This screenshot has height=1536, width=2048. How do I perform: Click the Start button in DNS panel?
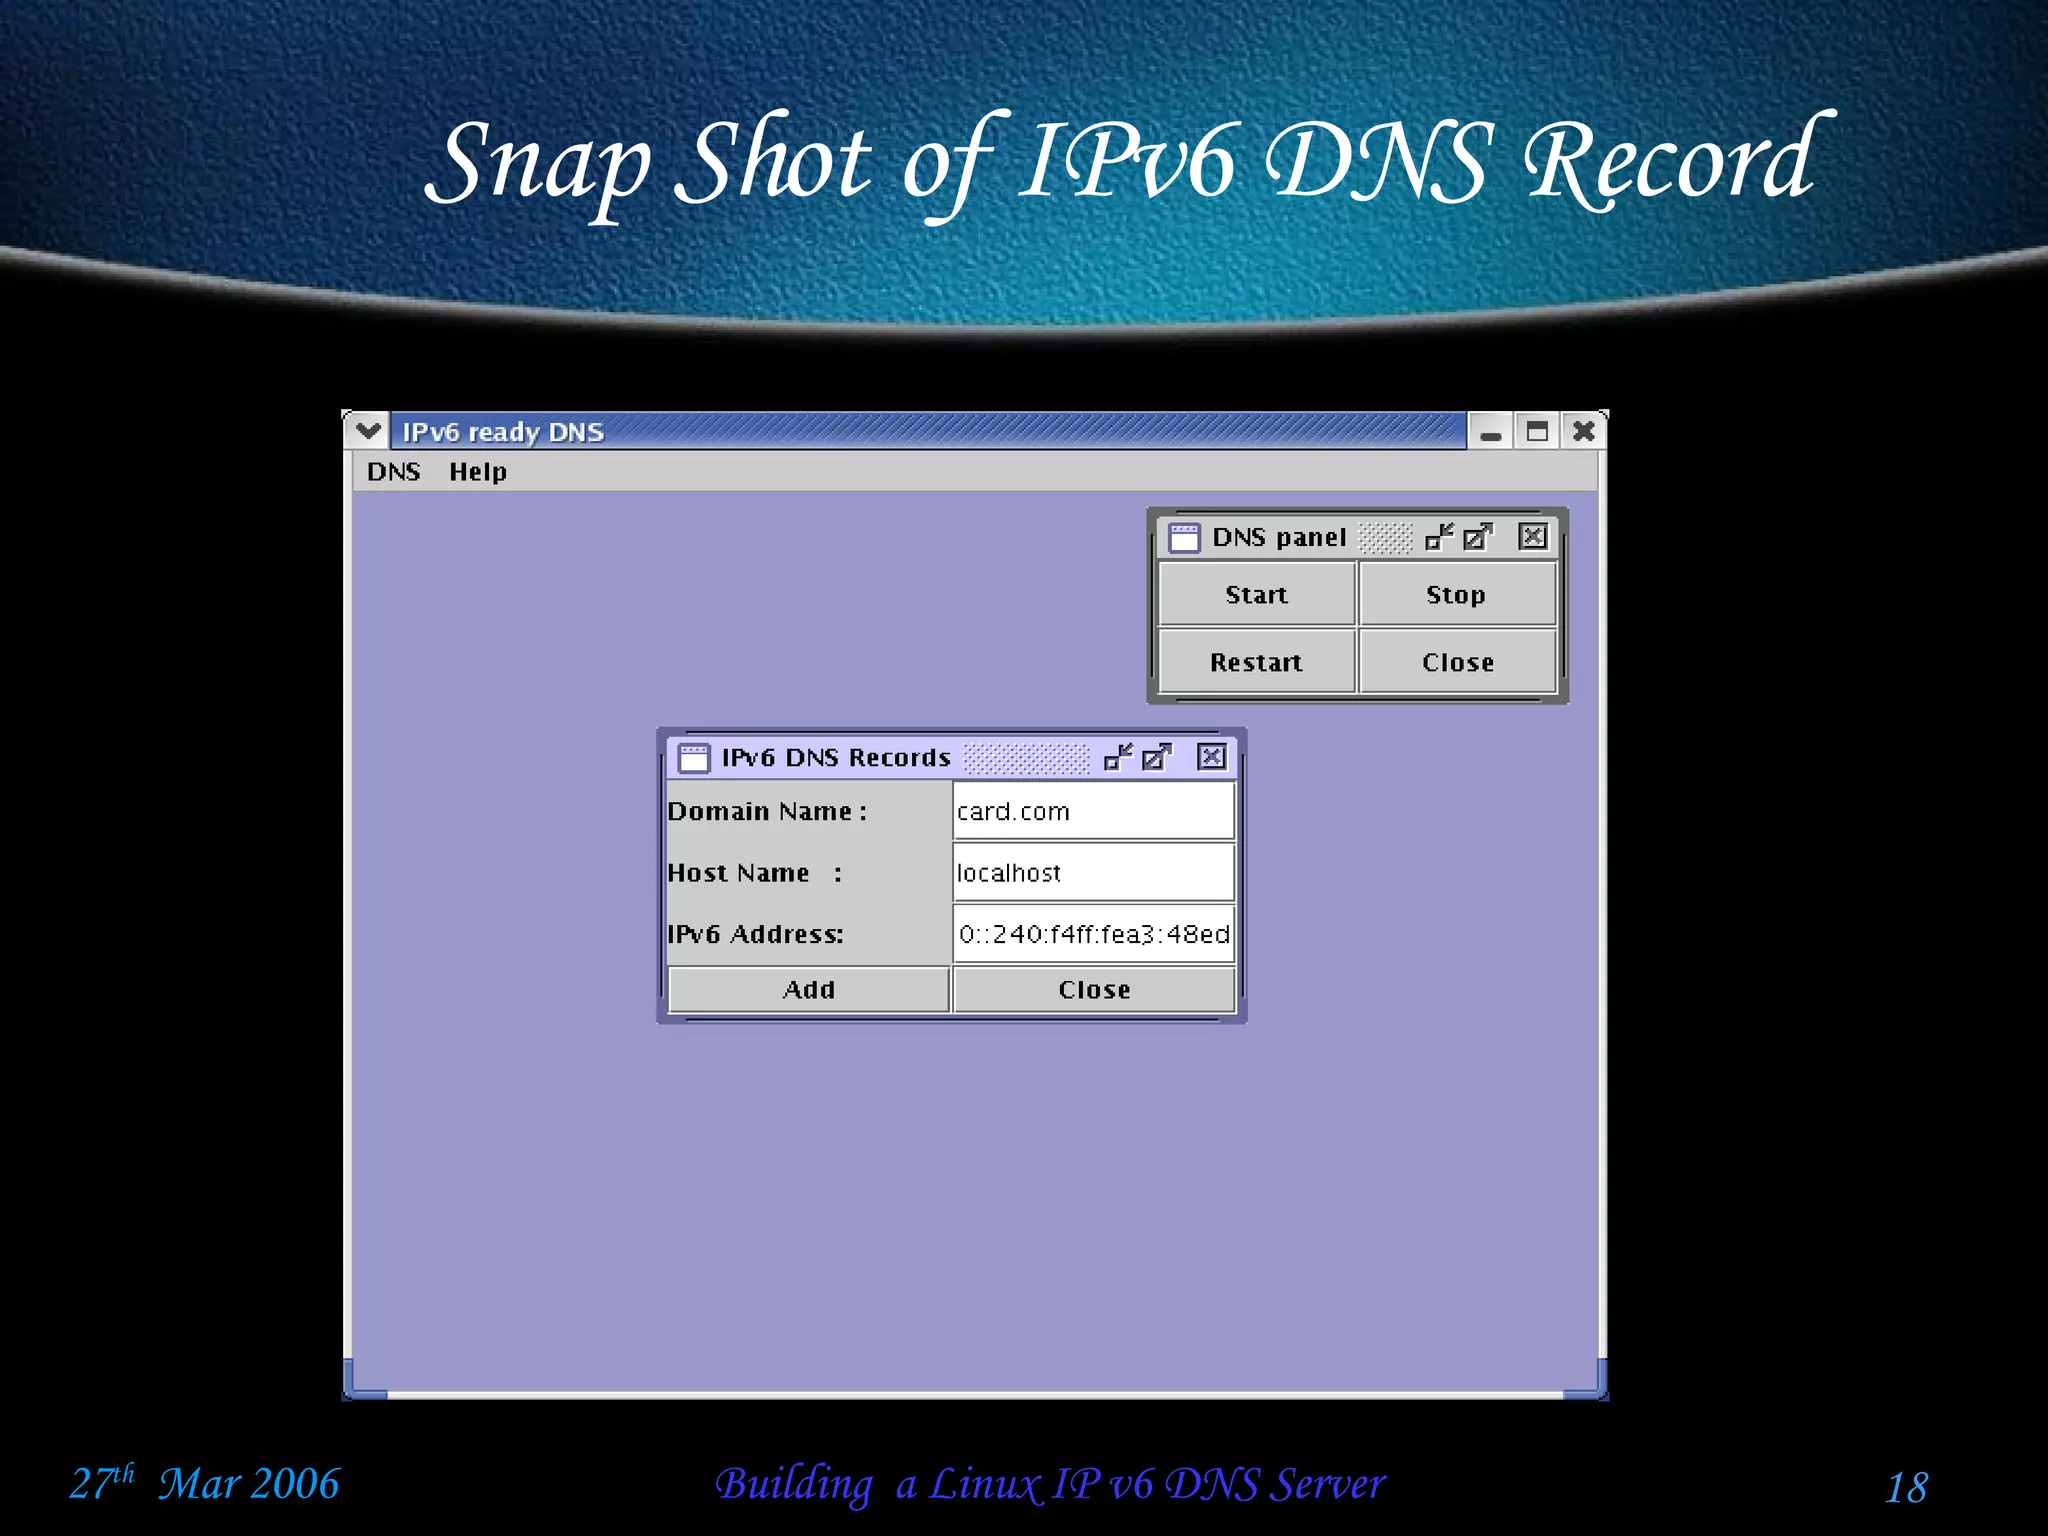(x=1257, y=594)
